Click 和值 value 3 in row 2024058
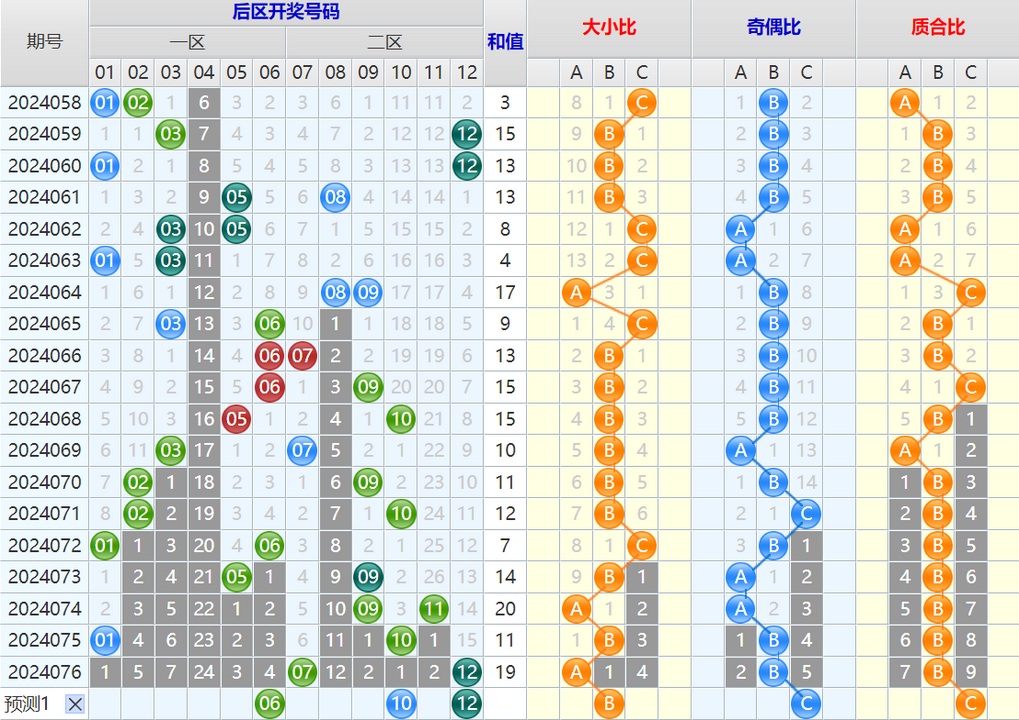 pos(505,103)
